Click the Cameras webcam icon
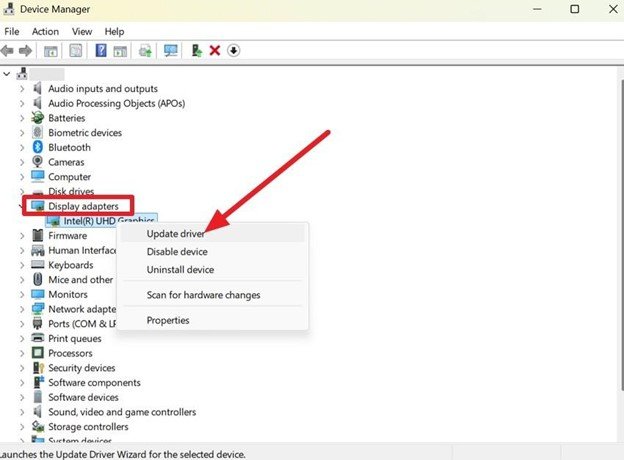Image resolution: width=624 pixels, height=460 pixels. pyautogui.click(x=37, y=162)
